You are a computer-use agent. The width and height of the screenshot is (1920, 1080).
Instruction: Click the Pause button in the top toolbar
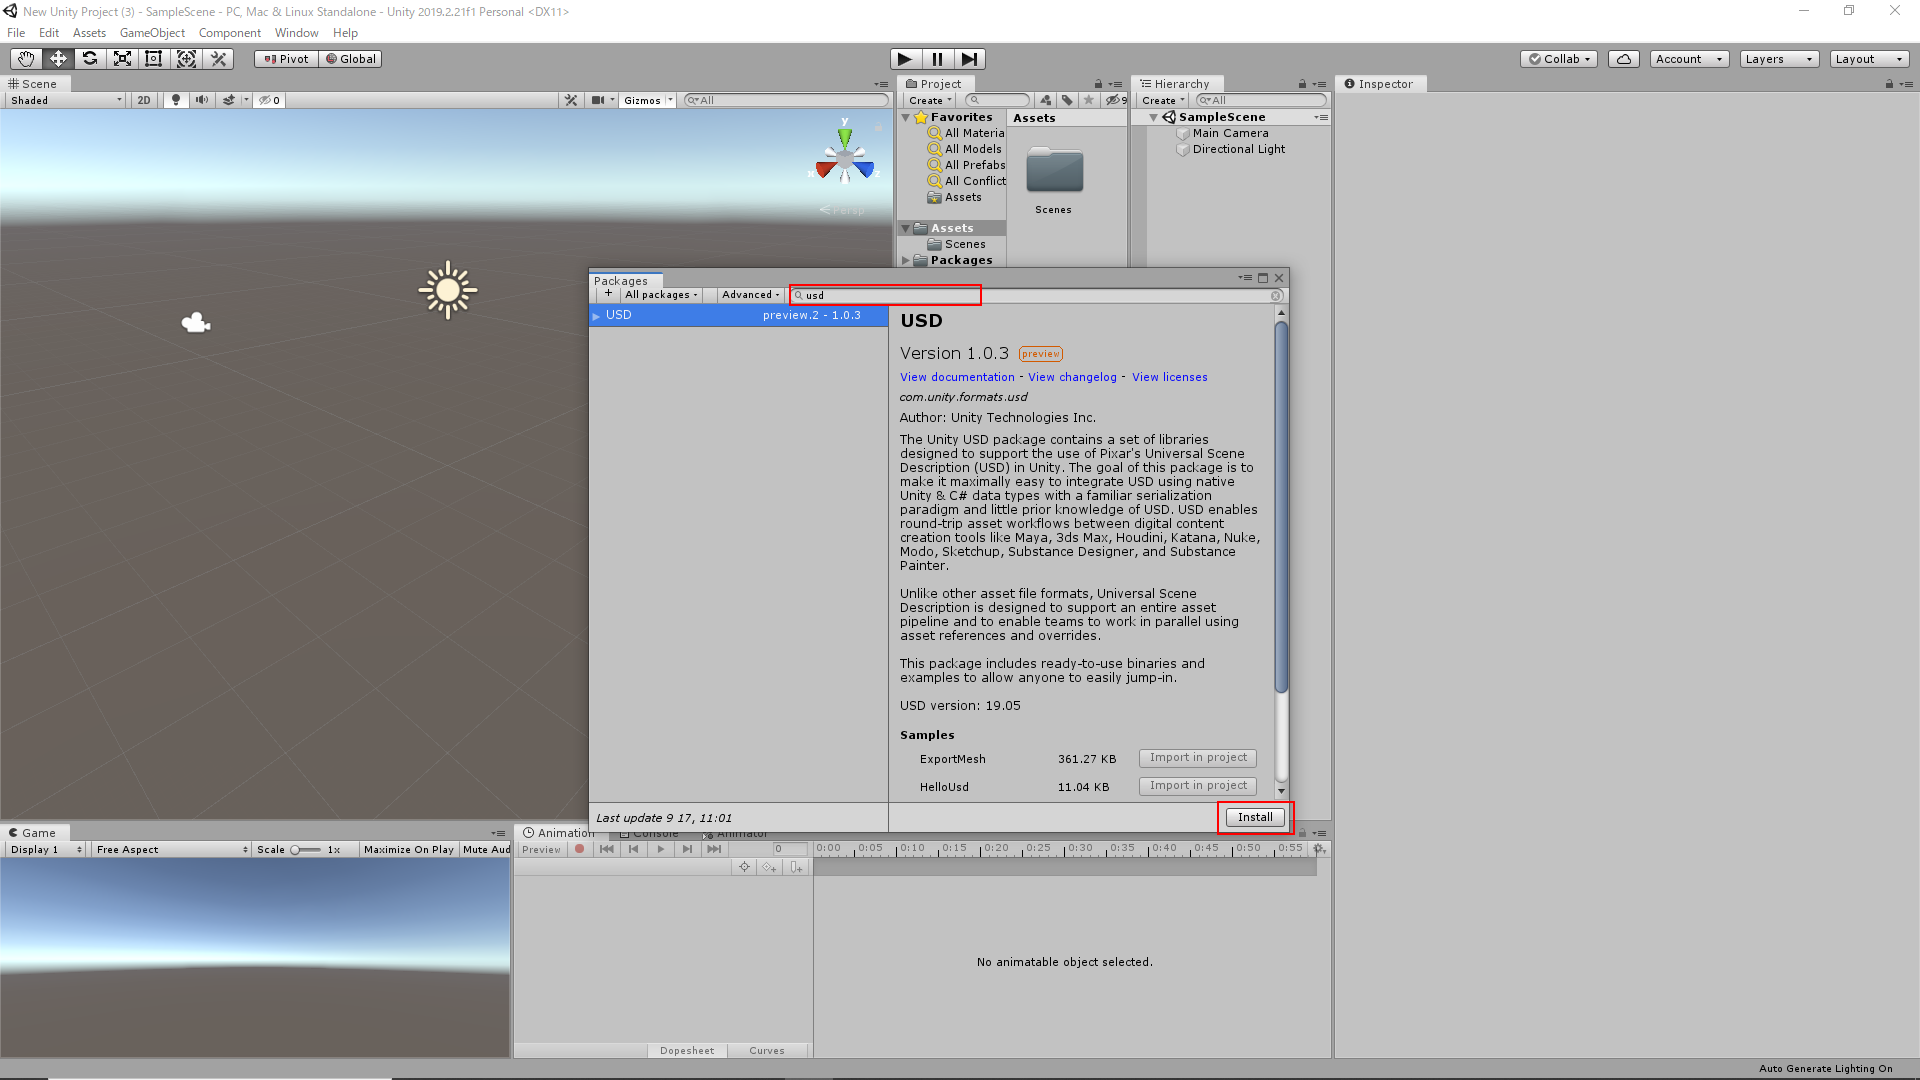937,59
